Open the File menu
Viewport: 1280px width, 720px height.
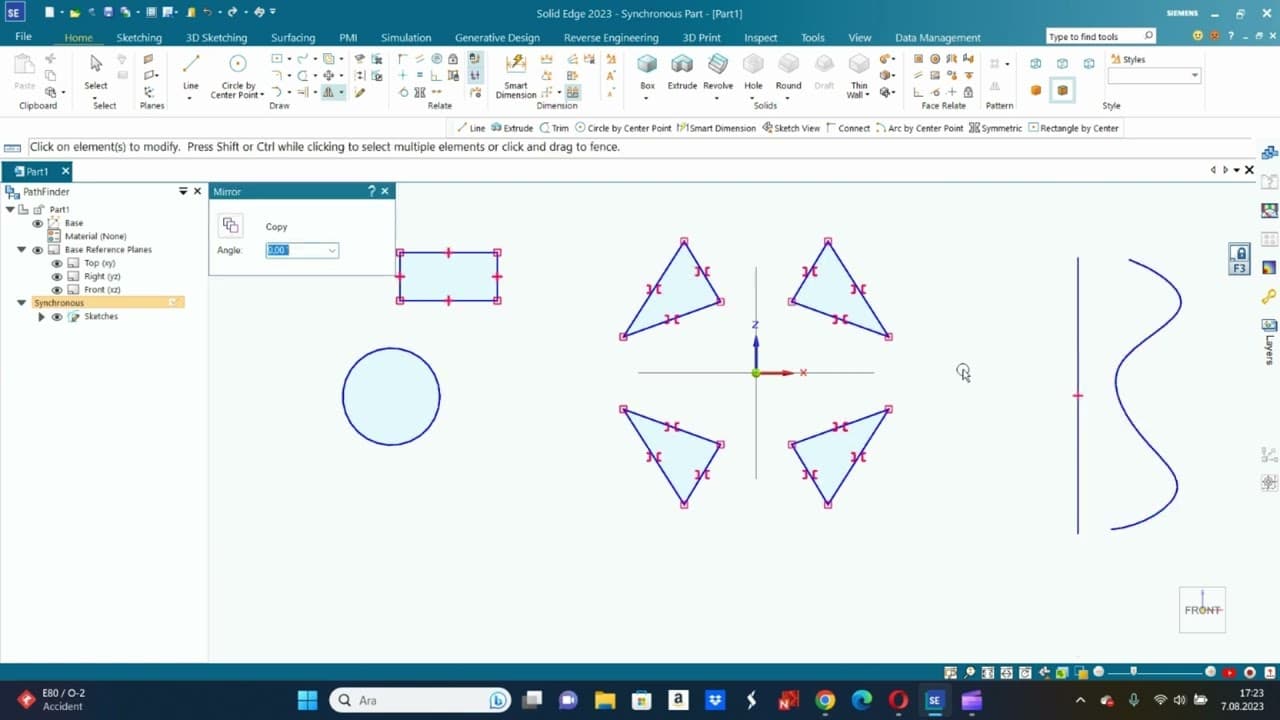click(23, 37)
